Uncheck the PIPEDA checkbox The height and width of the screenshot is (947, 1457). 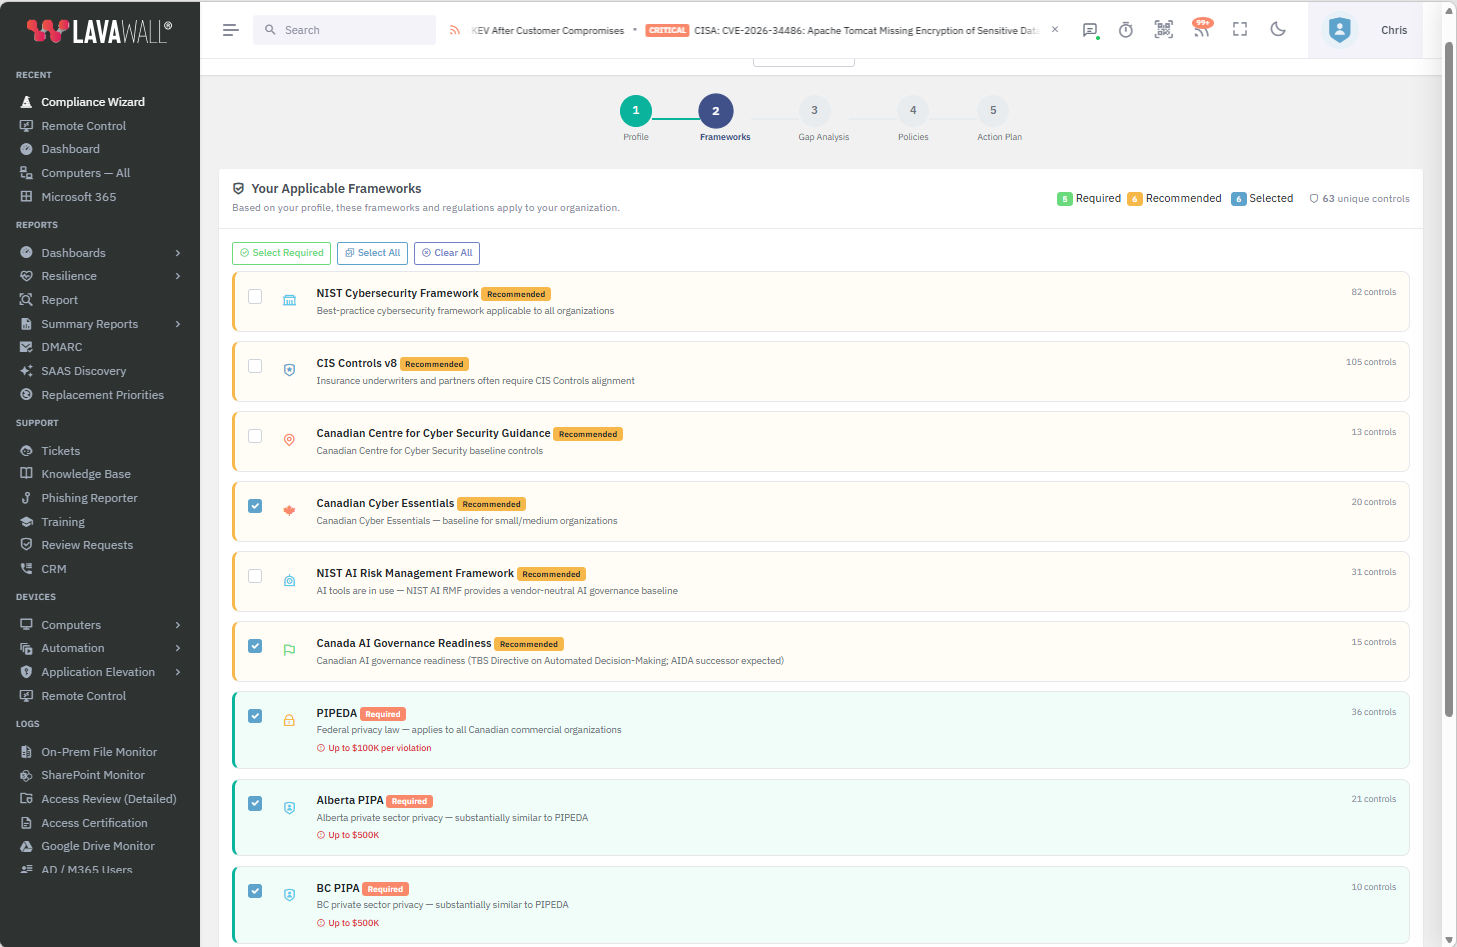255,716
